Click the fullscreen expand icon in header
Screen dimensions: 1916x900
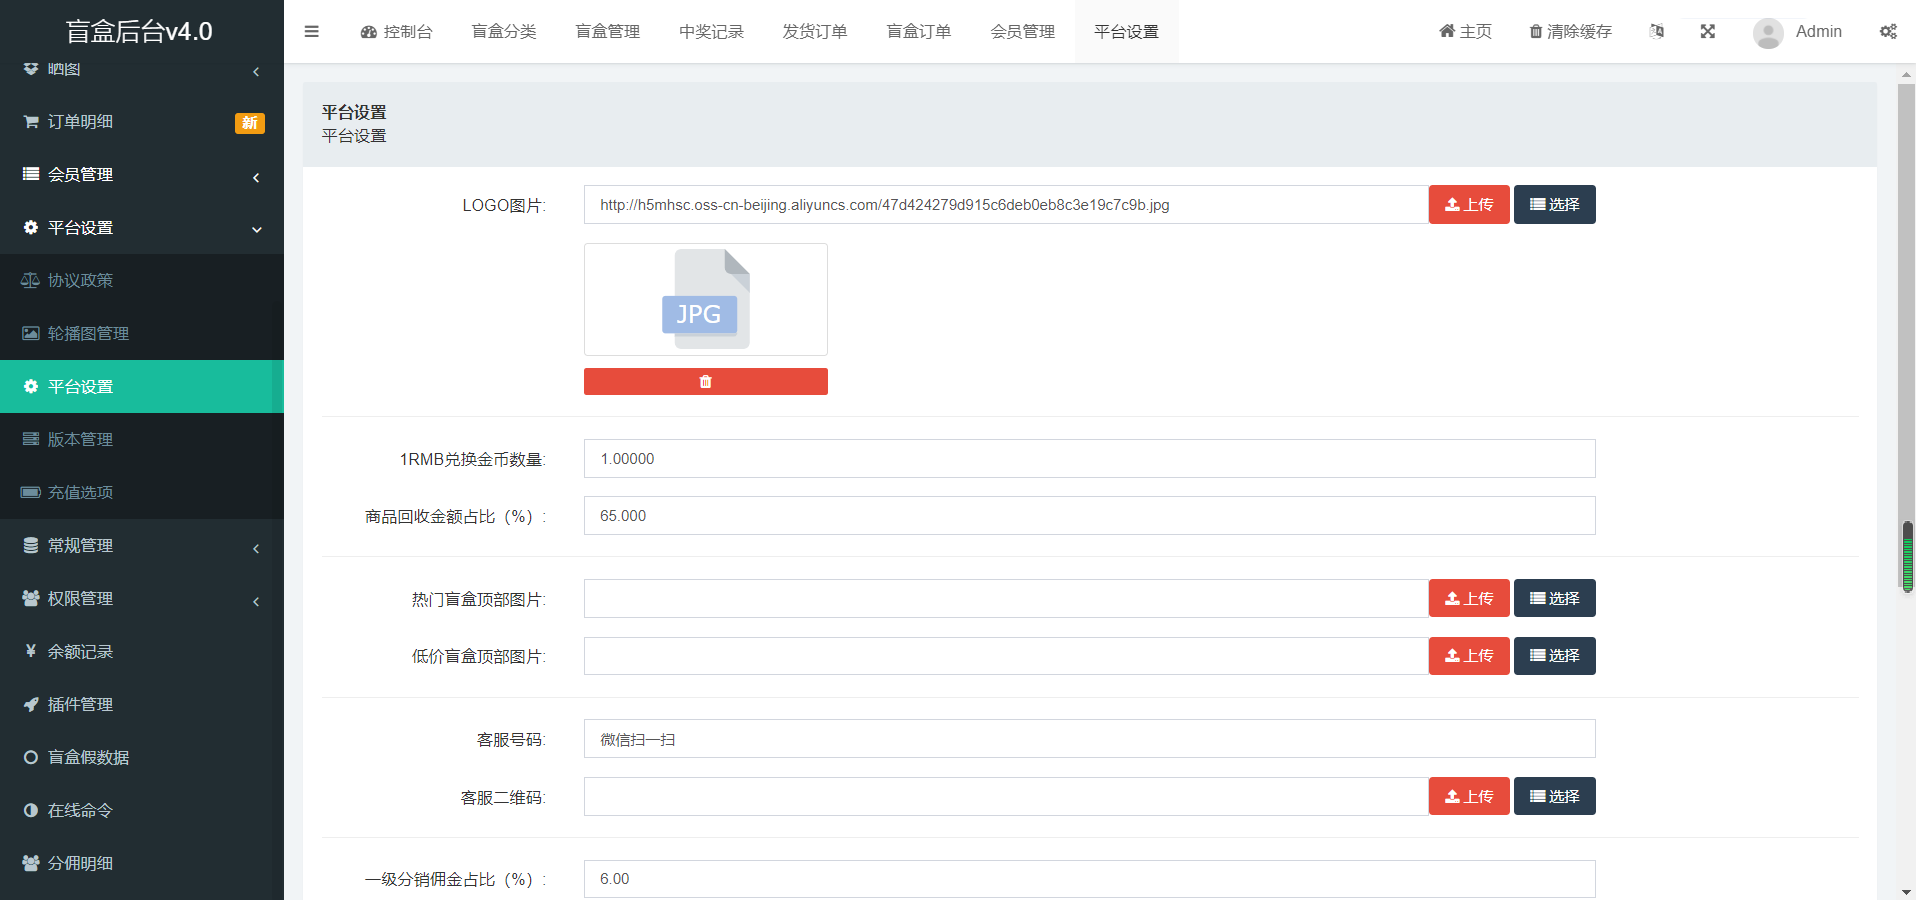[x=1708, y=32]
